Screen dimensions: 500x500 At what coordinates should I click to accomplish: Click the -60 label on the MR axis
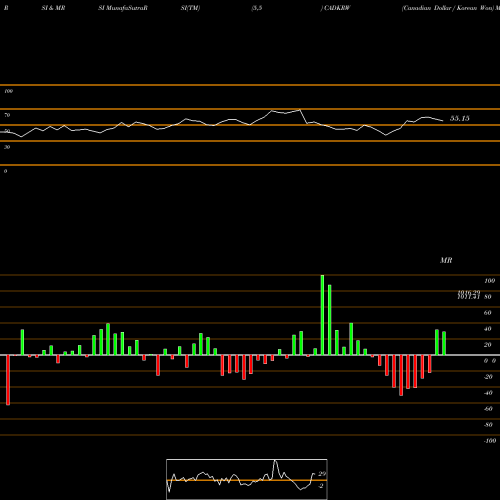pos(488,409)
